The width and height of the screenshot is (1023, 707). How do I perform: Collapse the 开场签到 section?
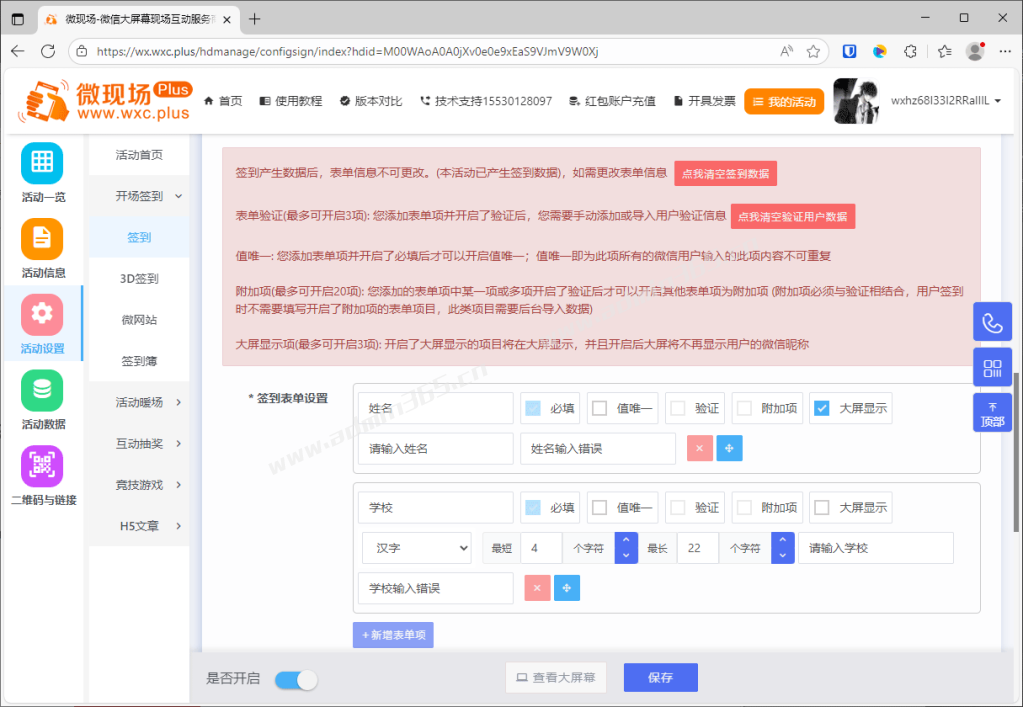140,196
